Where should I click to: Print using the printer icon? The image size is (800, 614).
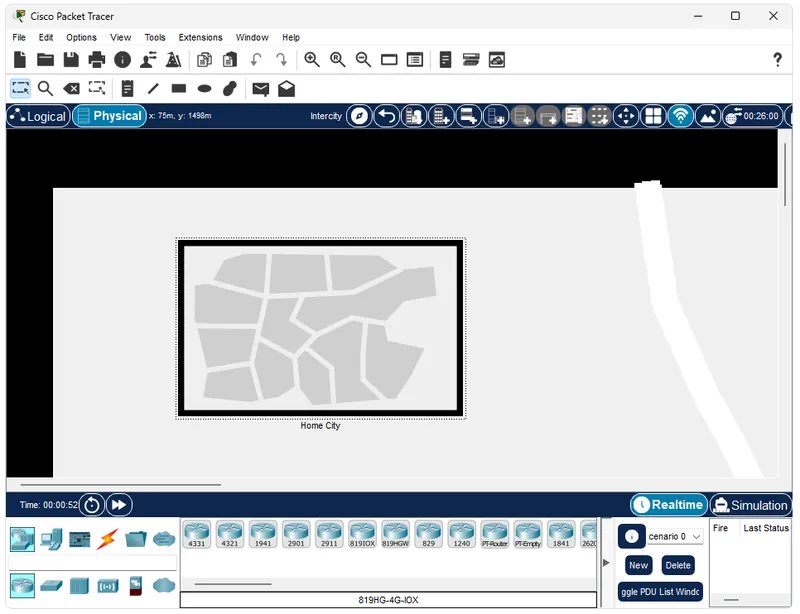pos(96,60)
